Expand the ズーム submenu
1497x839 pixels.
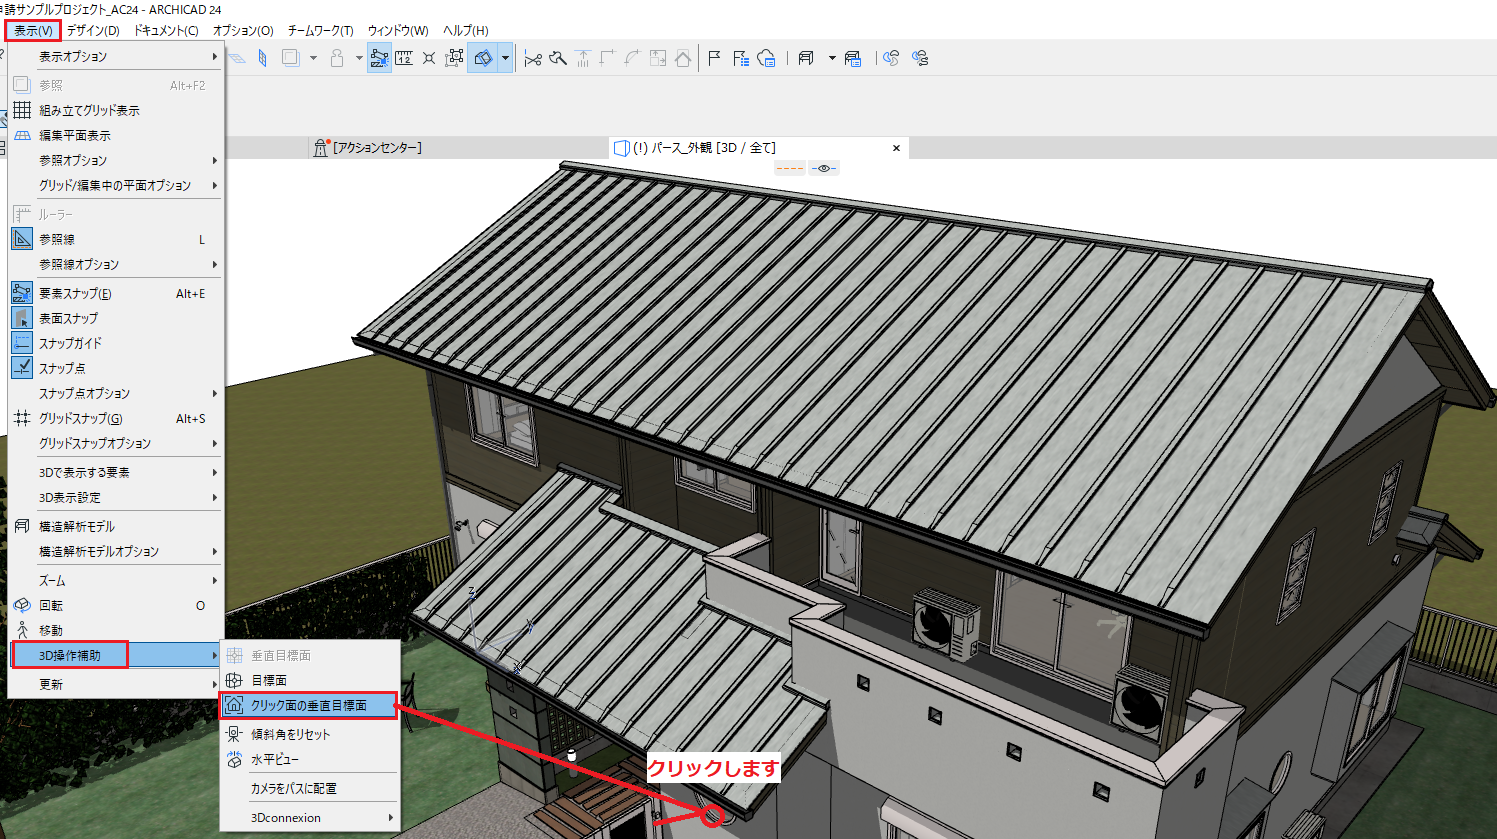[116, 580]
